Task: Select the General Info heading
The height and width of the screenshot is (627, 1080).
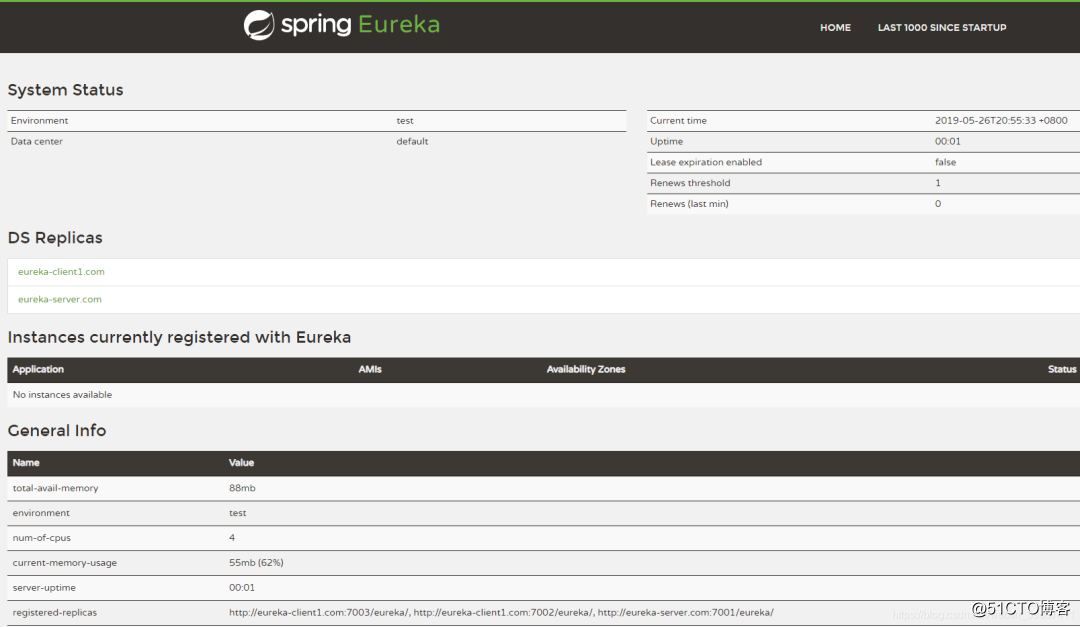Action: (56, 431)
